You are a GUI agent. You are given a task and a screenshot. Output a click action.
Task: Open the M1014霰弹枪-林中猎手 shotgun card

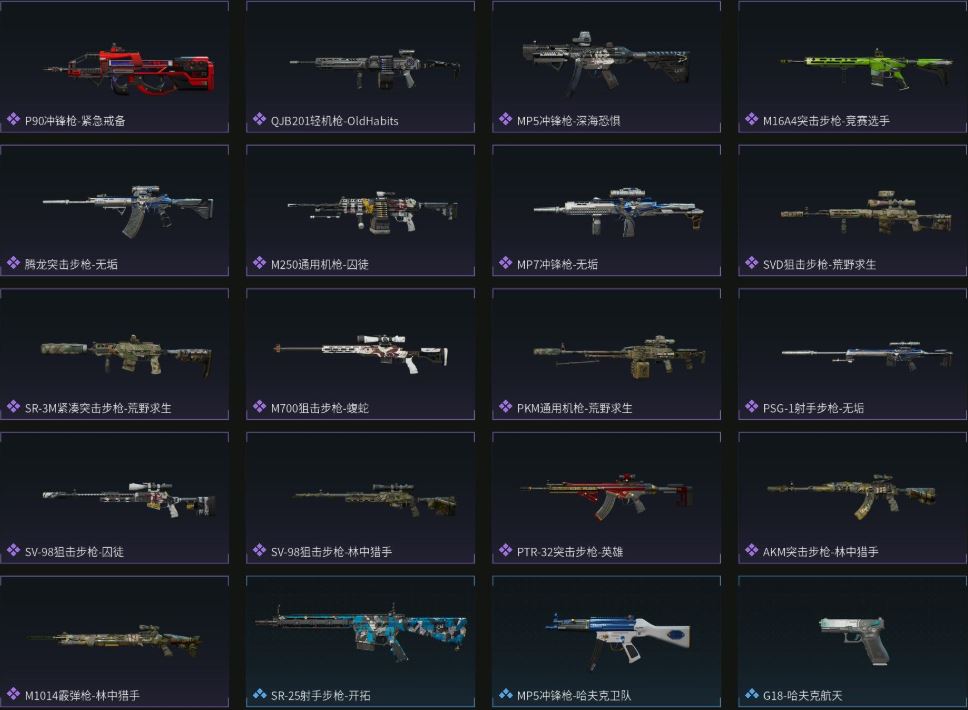tap(114, 641)
